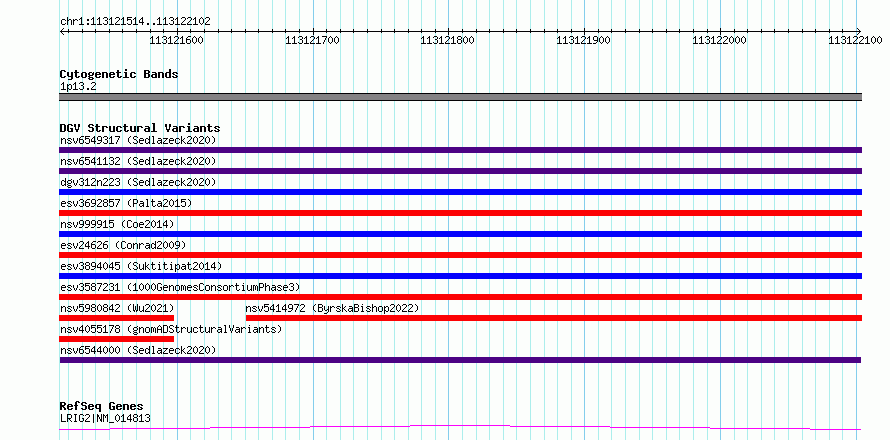Viewport: 890px width, 440px height.
Task: Click the blue bar under dgv312n223
Action: click(x=461, y=192)
